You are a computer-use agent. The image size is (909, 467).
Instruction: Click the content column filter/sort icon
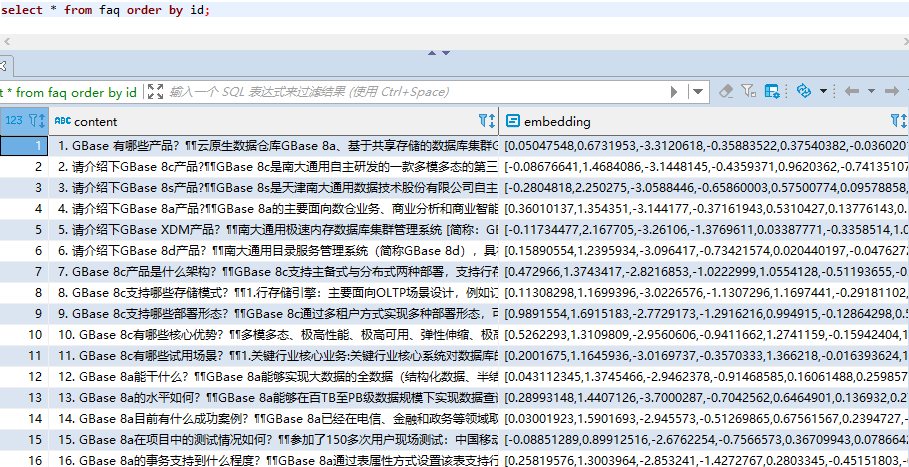point(487,121)
